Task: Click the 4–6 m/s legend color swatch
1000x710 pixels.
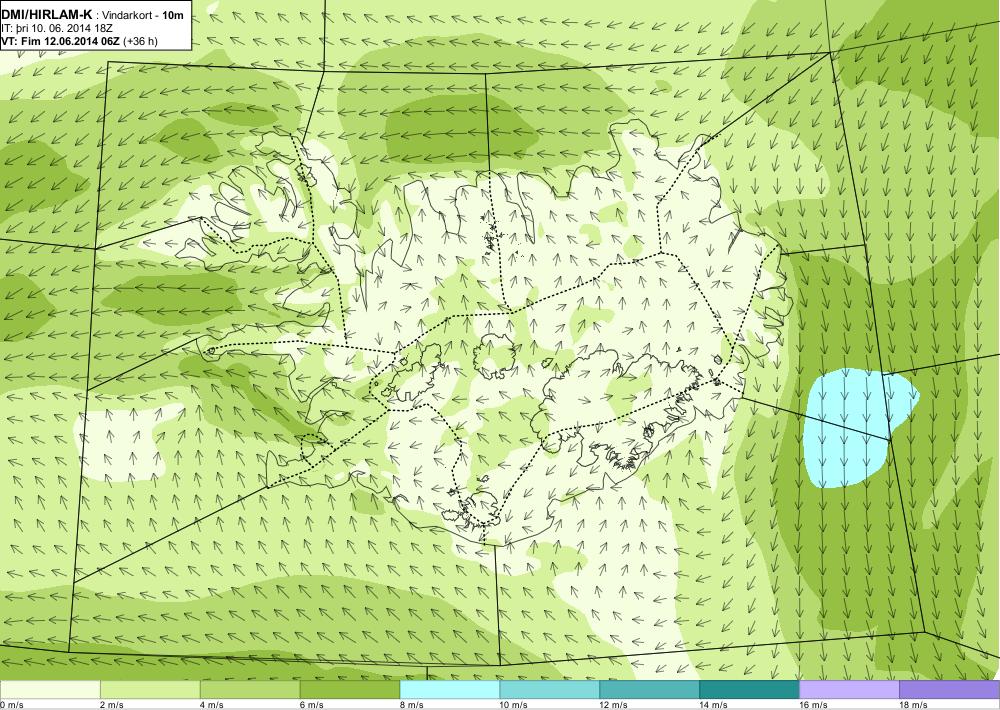Action: coord(250,690)
